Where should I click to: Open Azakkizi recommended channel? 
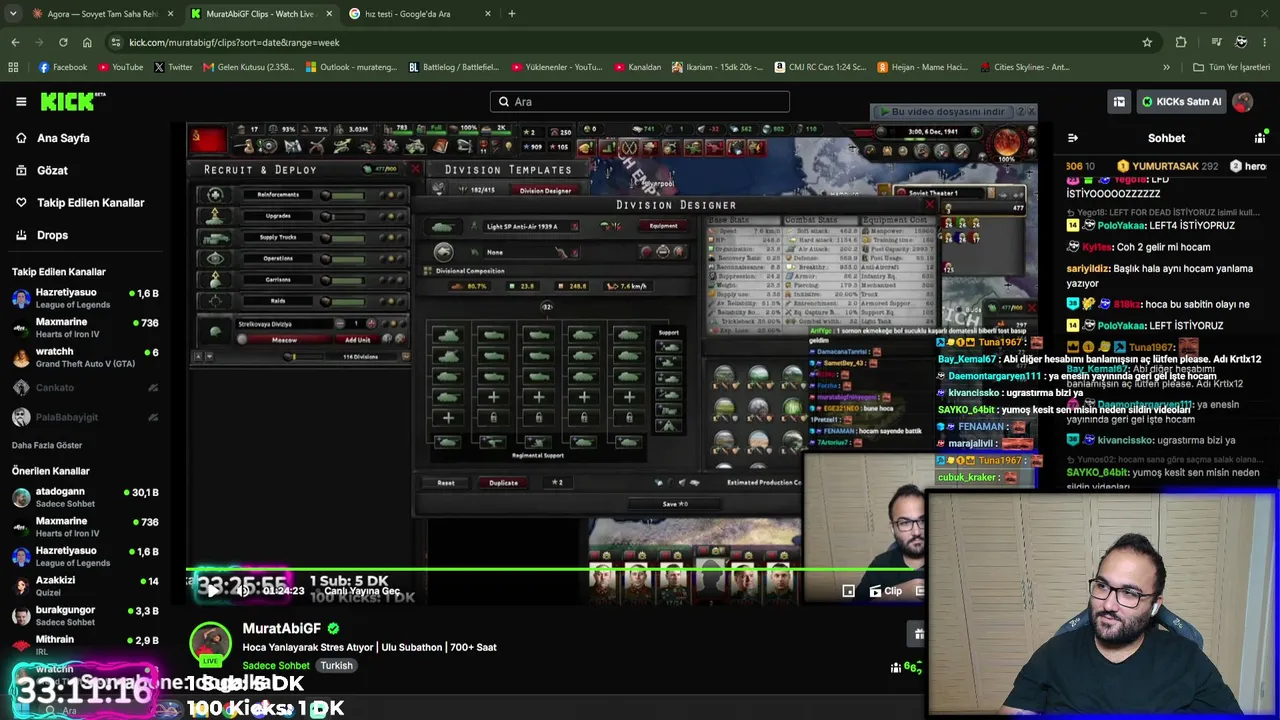click(x=85, y=586)
